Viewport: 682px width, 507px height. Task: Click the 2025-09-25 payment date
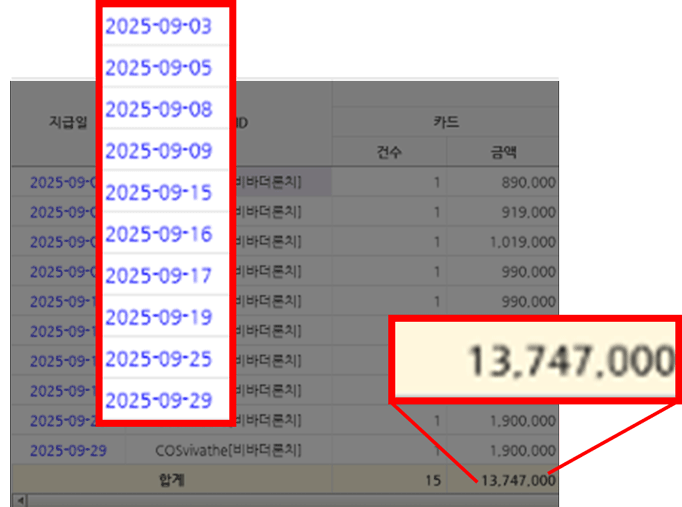(158, 359)
